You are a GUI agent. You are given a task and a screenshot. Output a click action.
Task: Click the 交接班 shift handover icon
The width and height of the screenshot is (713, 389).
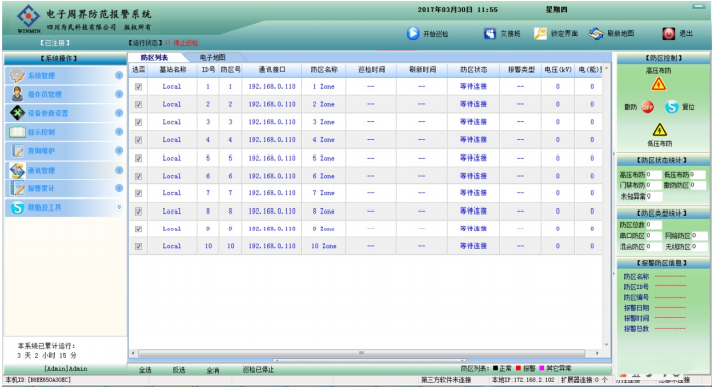[x=490, y=33]
